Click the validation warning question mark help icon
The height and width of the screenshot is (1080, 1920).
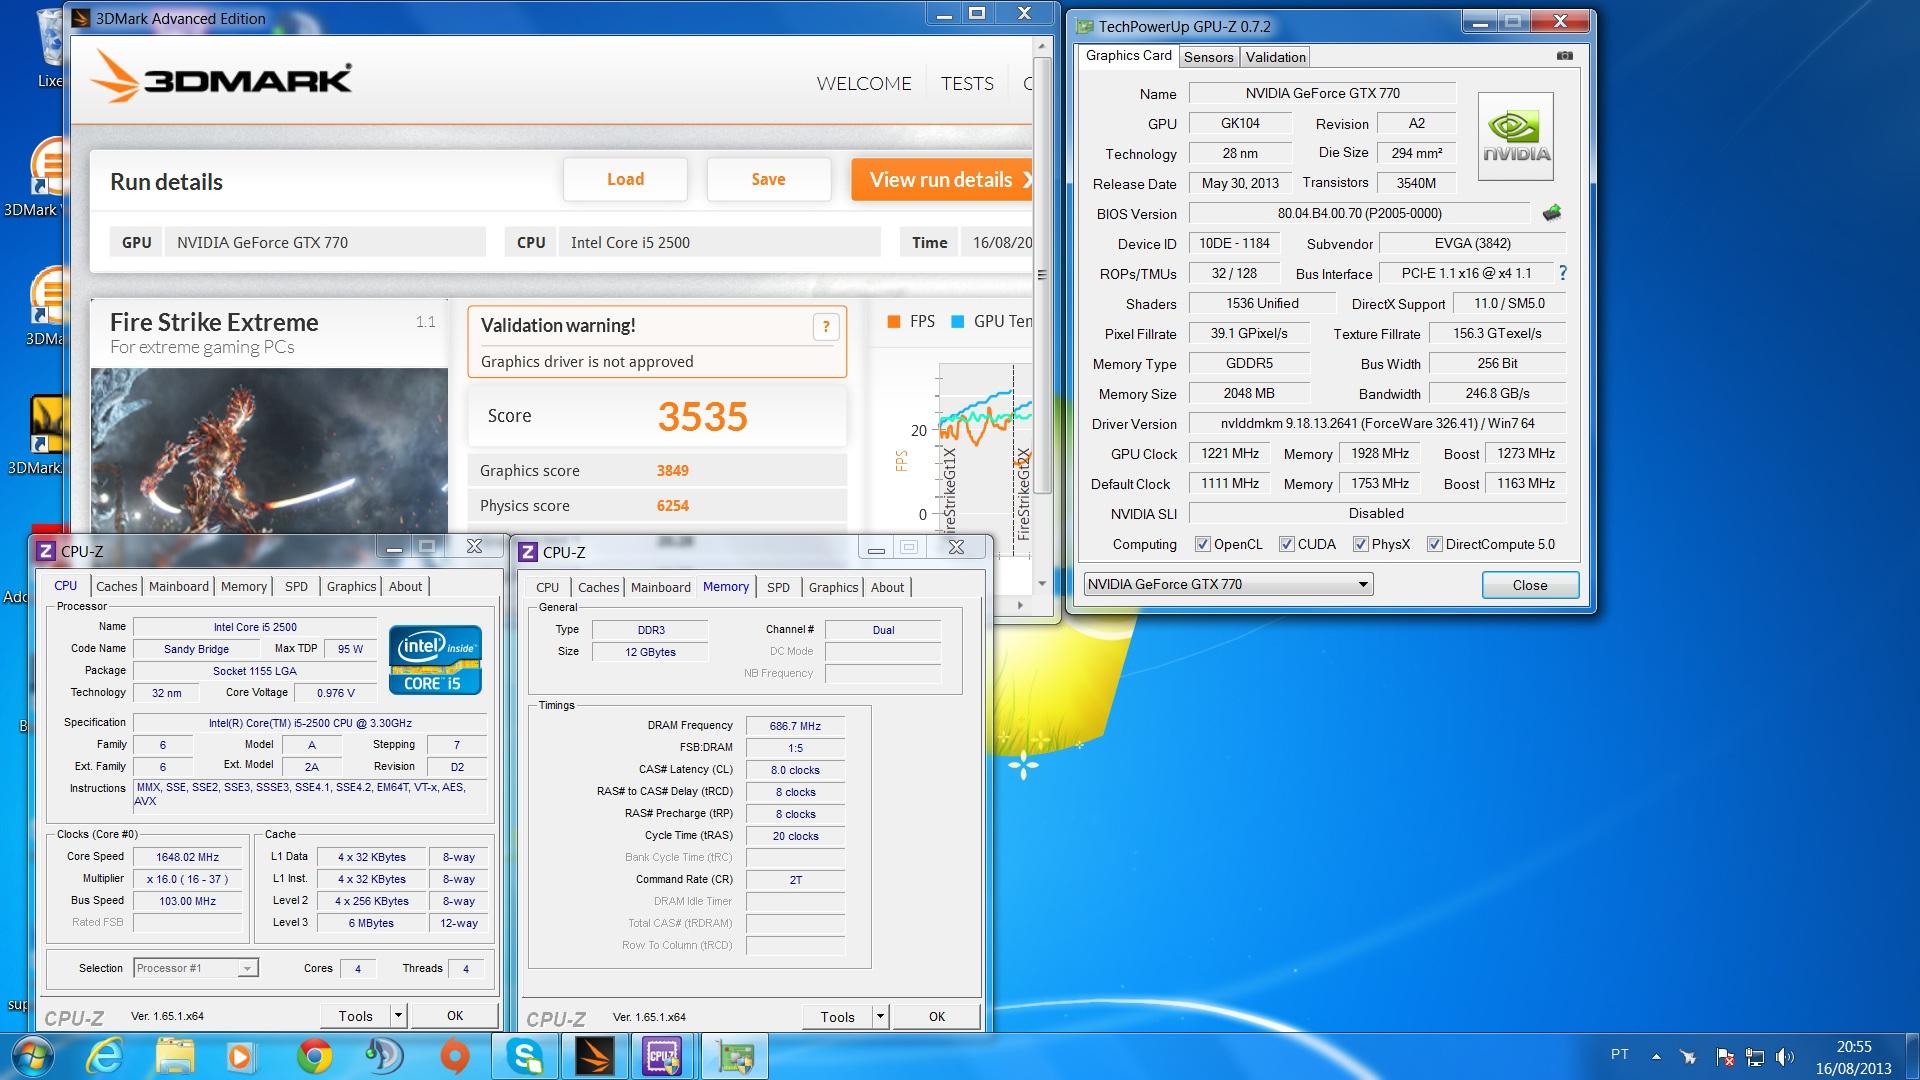[x=826, y=326]
